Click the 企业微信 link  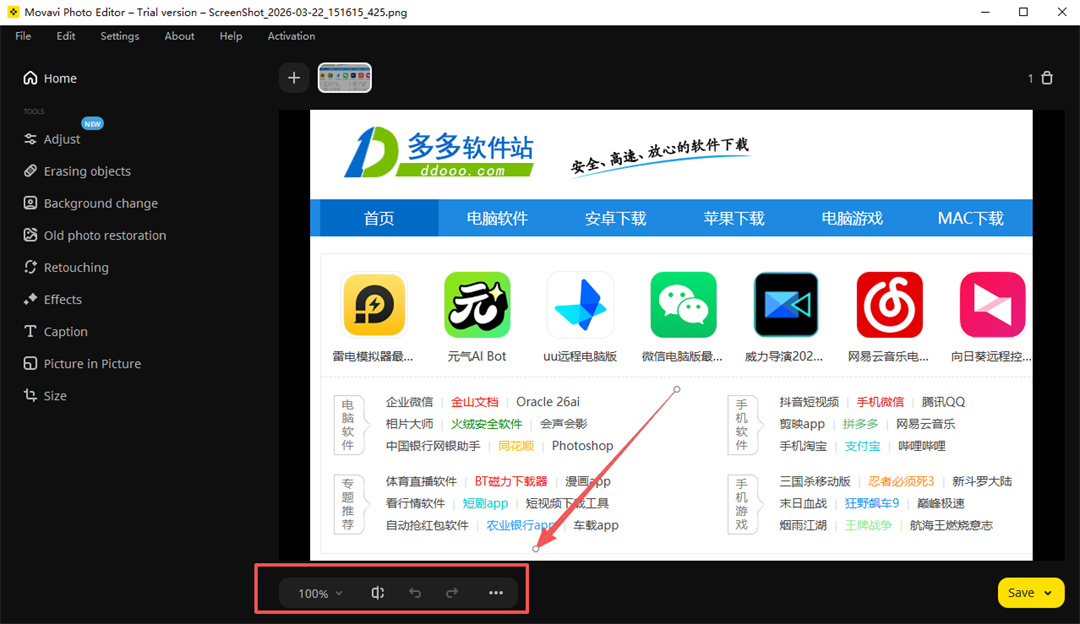[409, 402]
